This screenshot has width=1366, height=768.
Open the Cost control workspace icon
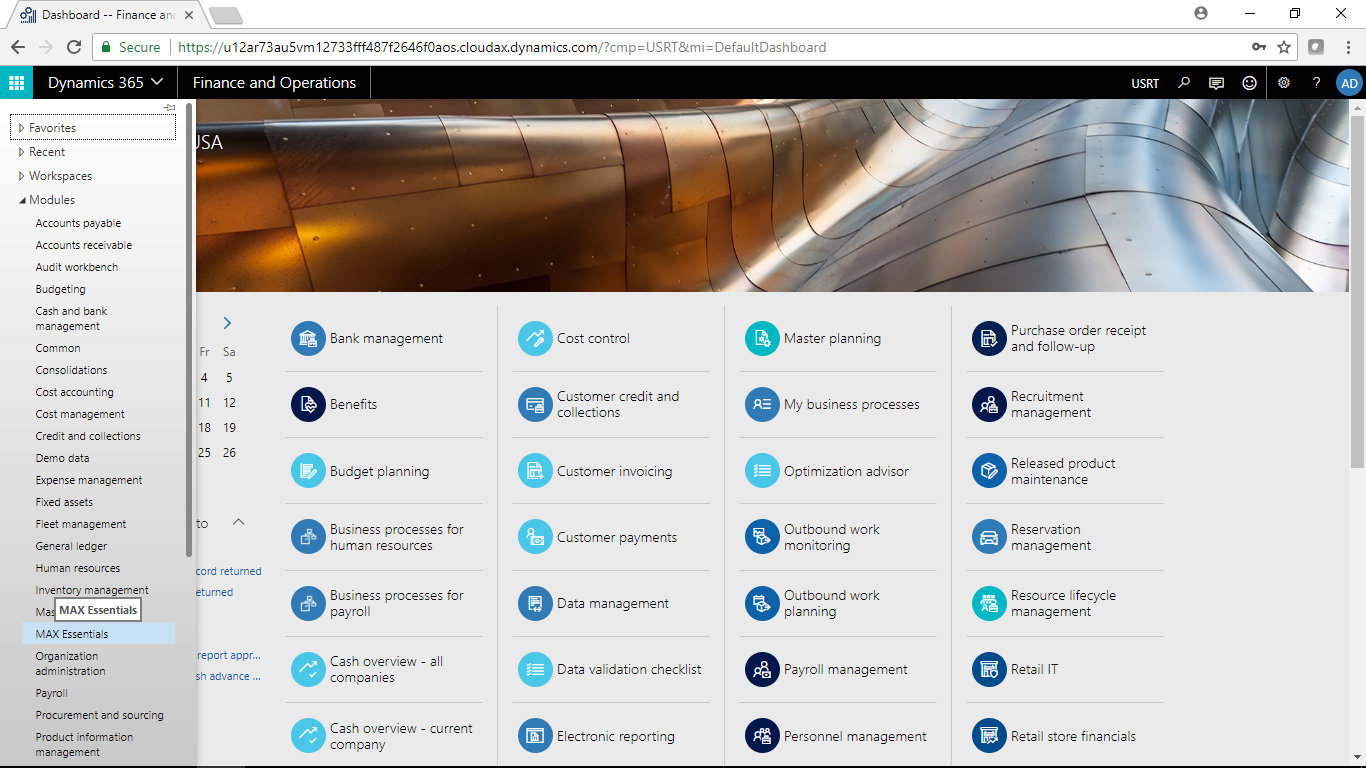(535, 338)
